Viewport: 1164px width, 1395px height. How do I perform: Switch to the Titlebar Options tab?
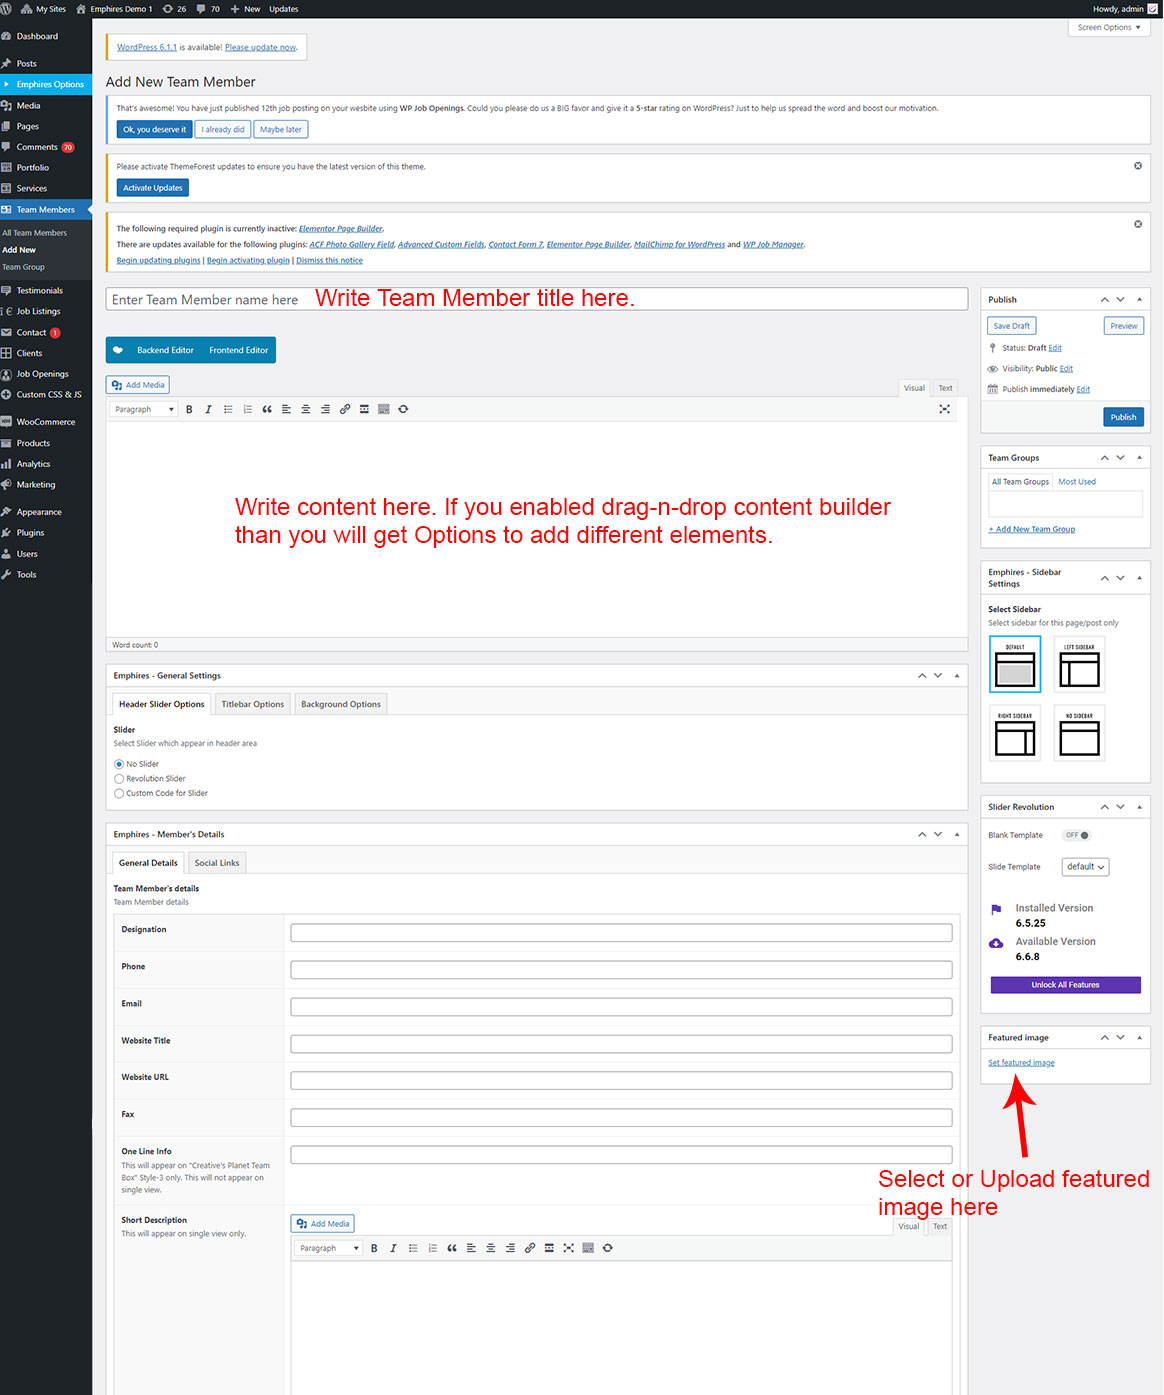click(x=252, y=704)
